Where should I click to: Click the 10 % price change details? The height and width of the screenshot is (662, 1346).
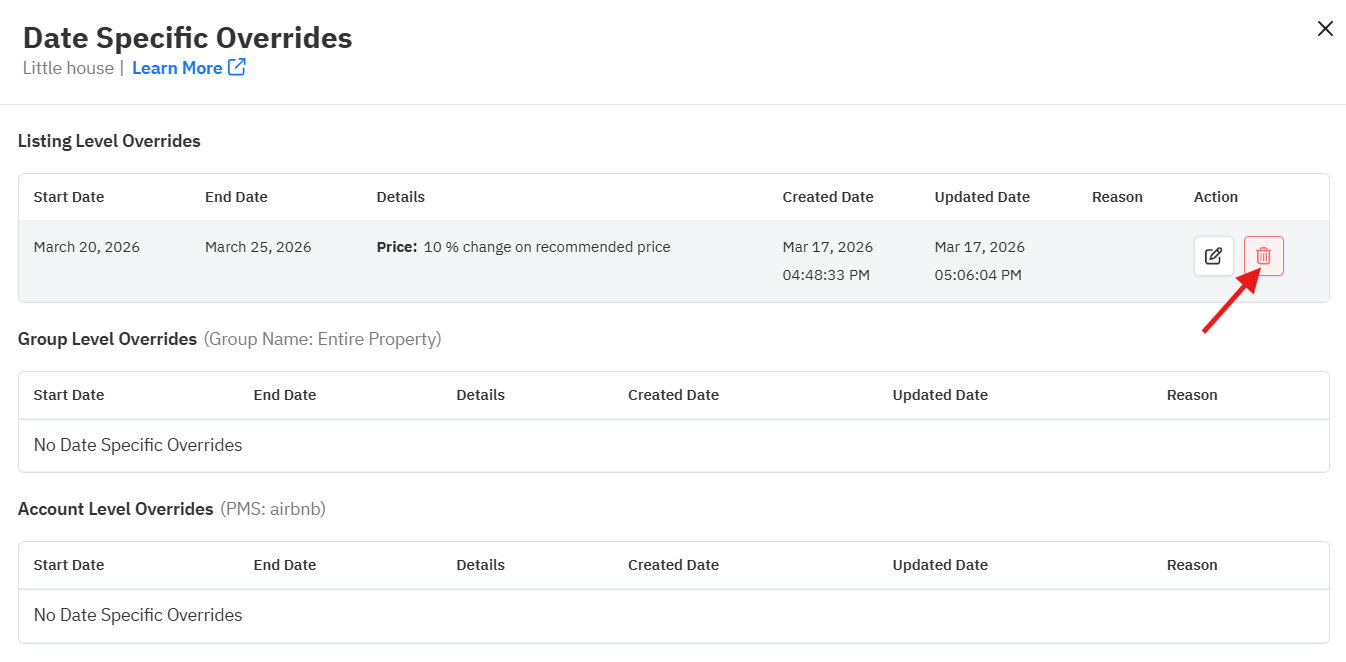(x=523, y=247)
